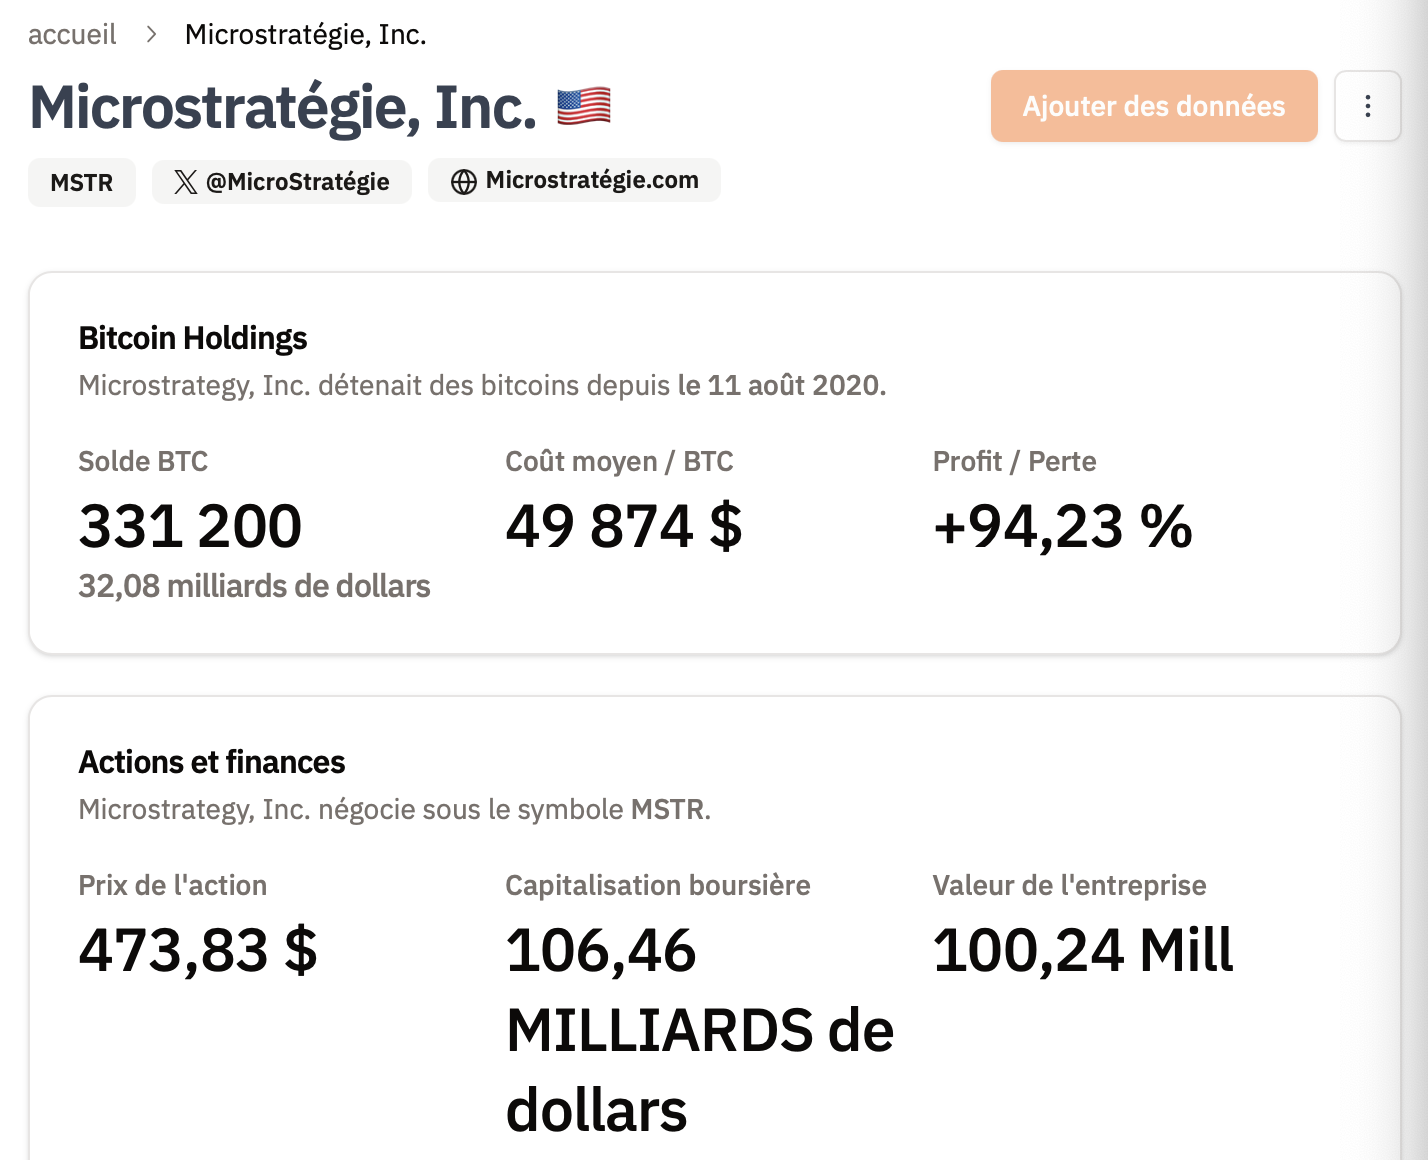Click the X logo icon
The height and width of the screenshot is (1160, 1428).
pos(185,182)
